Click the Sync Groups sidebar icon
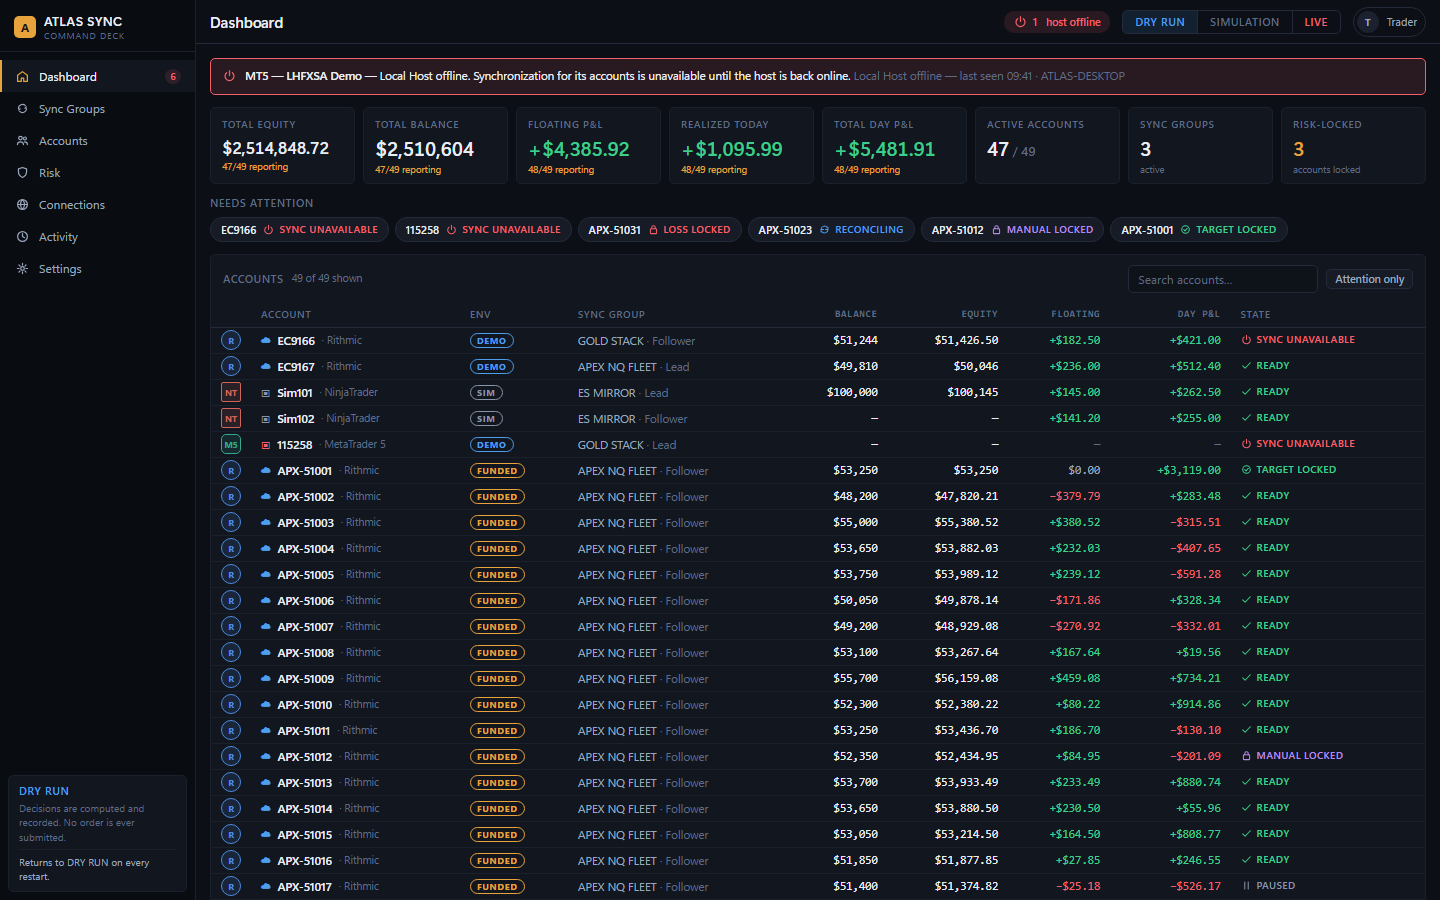The width and height of the screenshot is (1440, 900). point(22,109)
